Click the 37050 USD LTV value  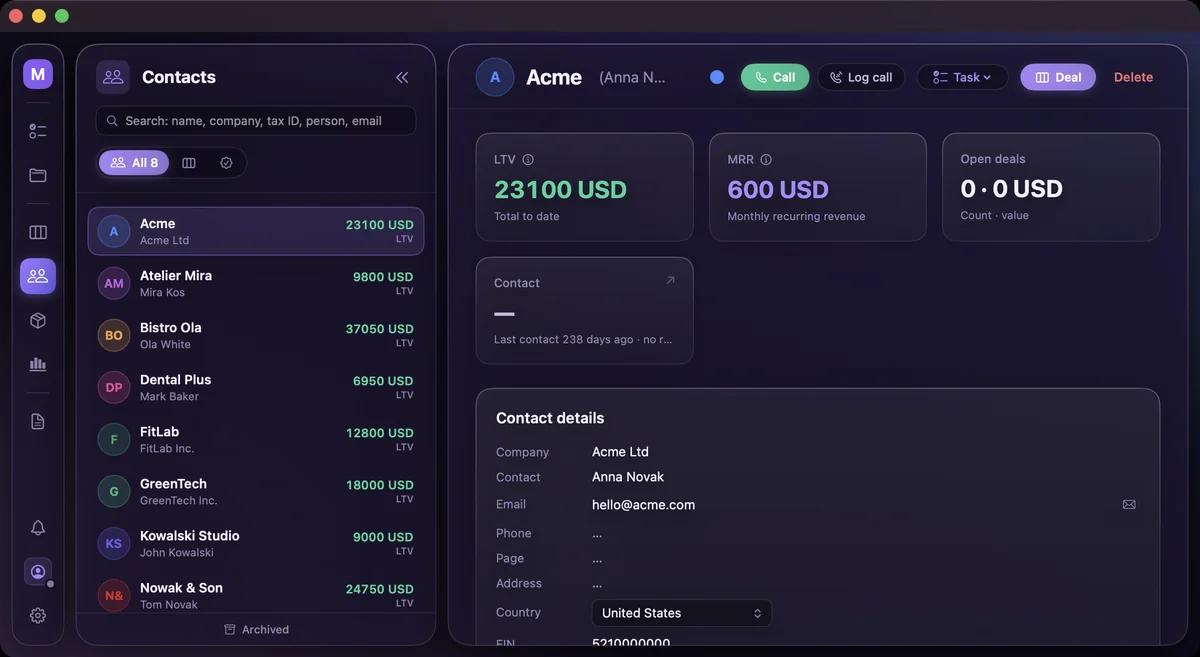(379, 329)
